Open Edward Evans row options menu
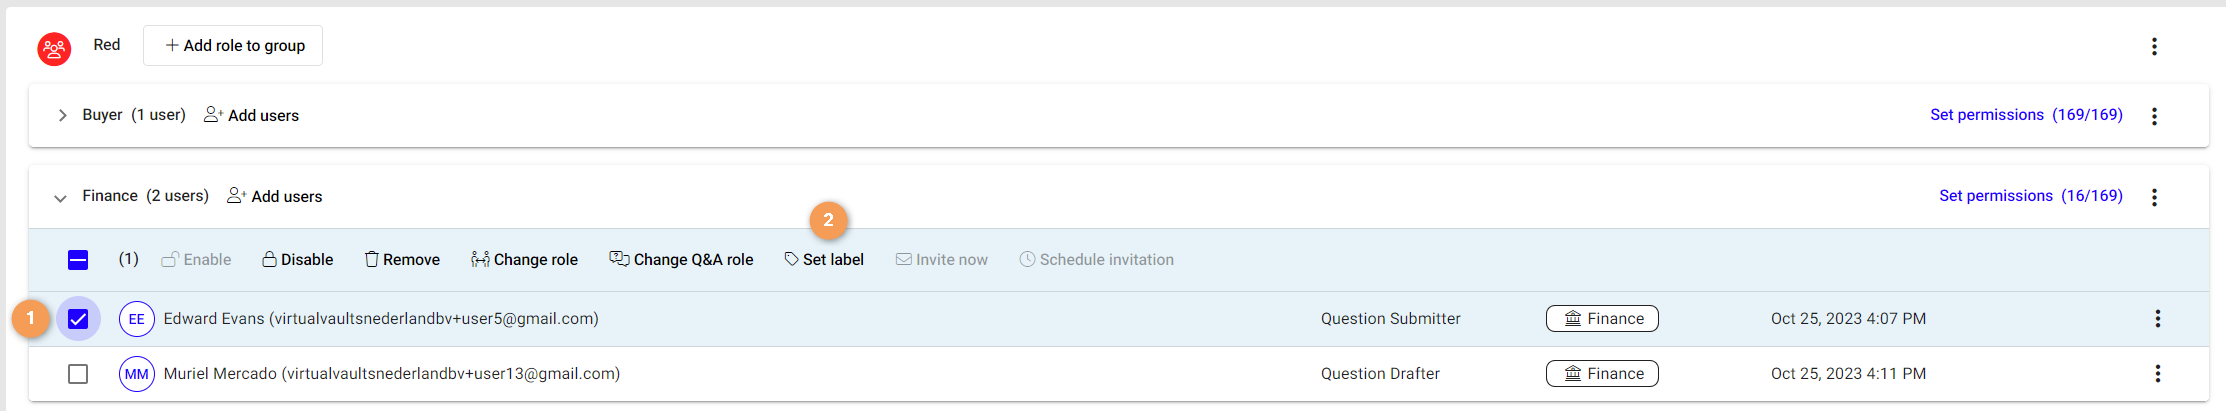 [x=2157, y=319]
